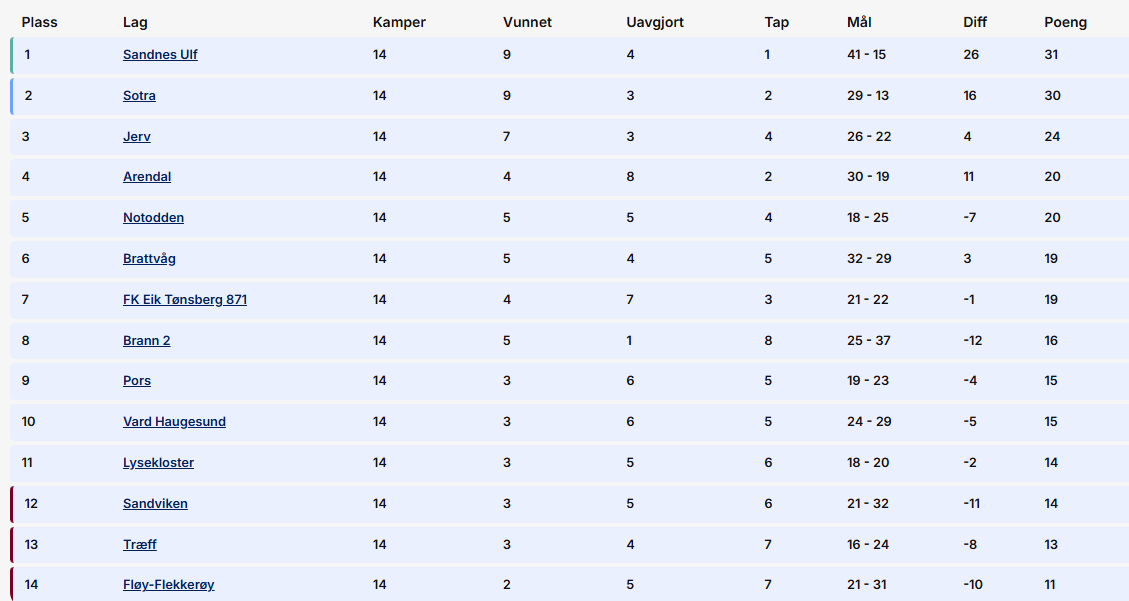Click the Kamper column header

click(x=399, y=22)
